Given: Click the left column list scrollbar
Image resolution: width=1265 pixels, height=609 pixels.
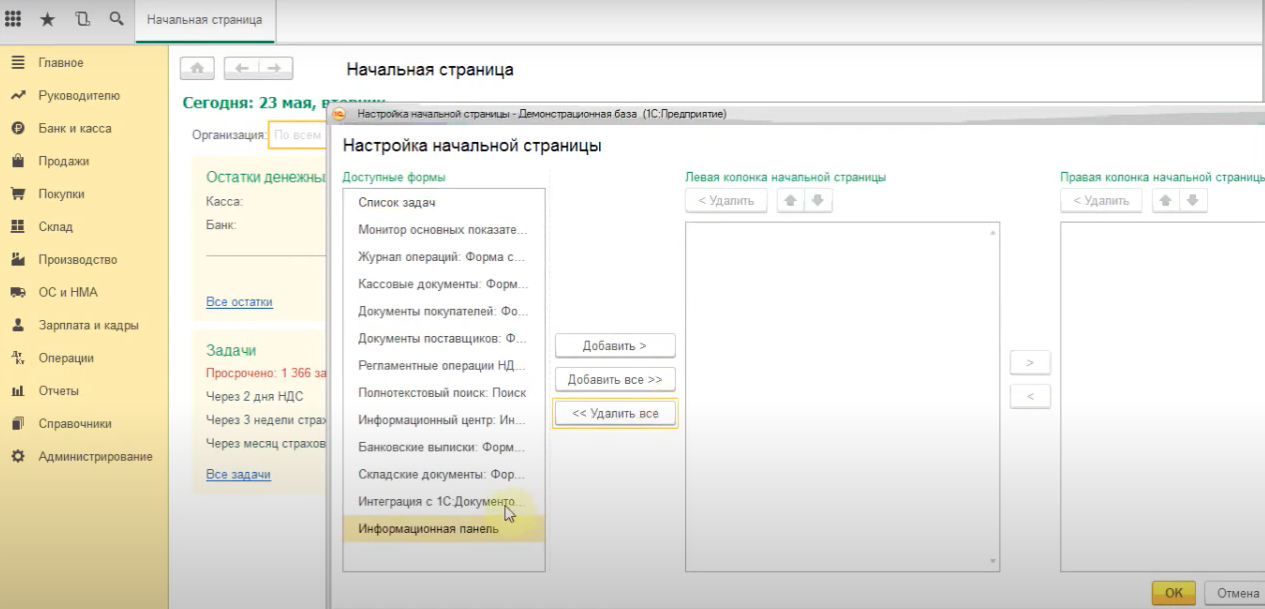Looking at the screenshot, I should (993, 396).
